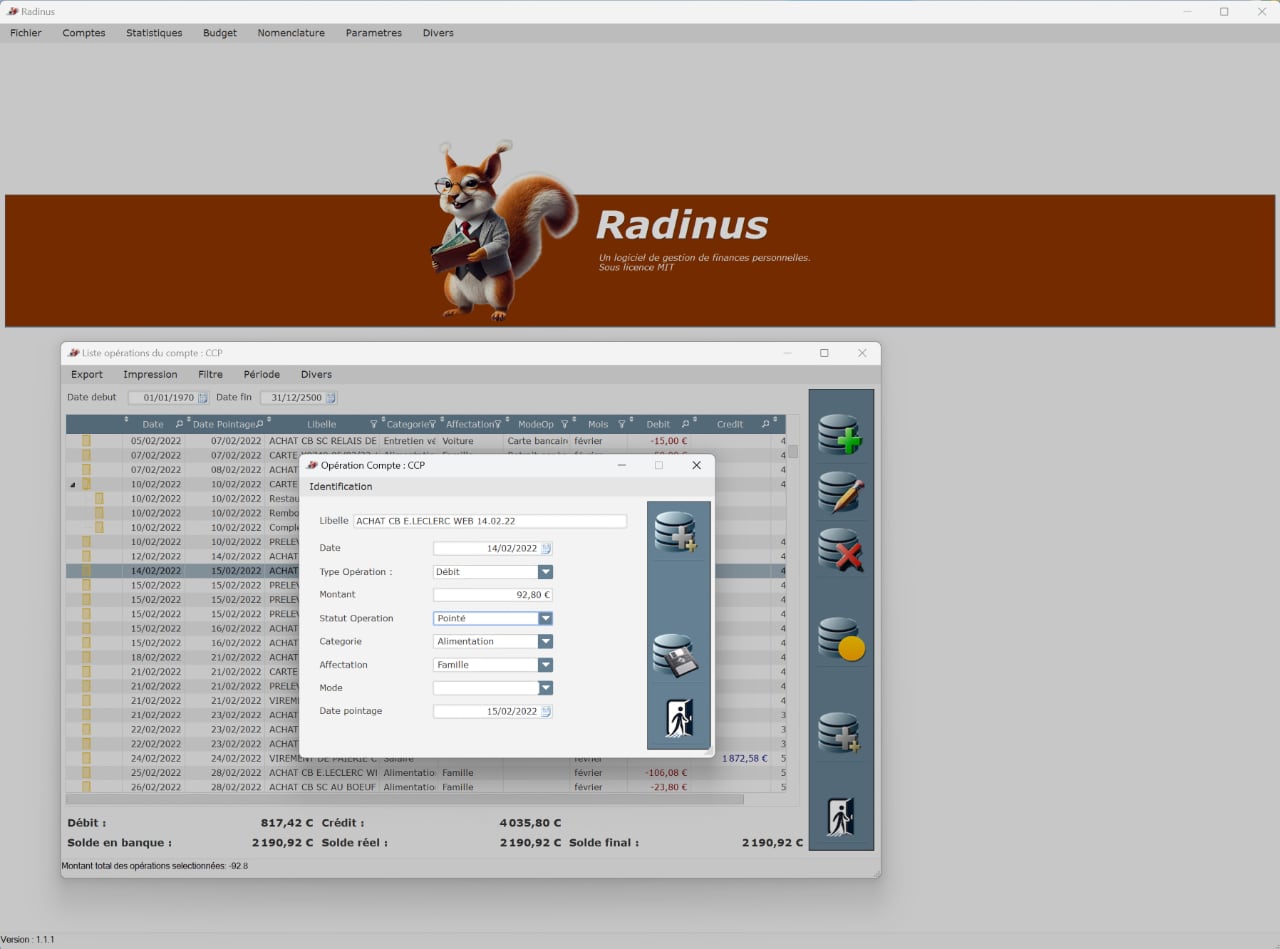Click the delete operation red cross icon
This screenshot has width=1280, height=949.
(841, 549)
